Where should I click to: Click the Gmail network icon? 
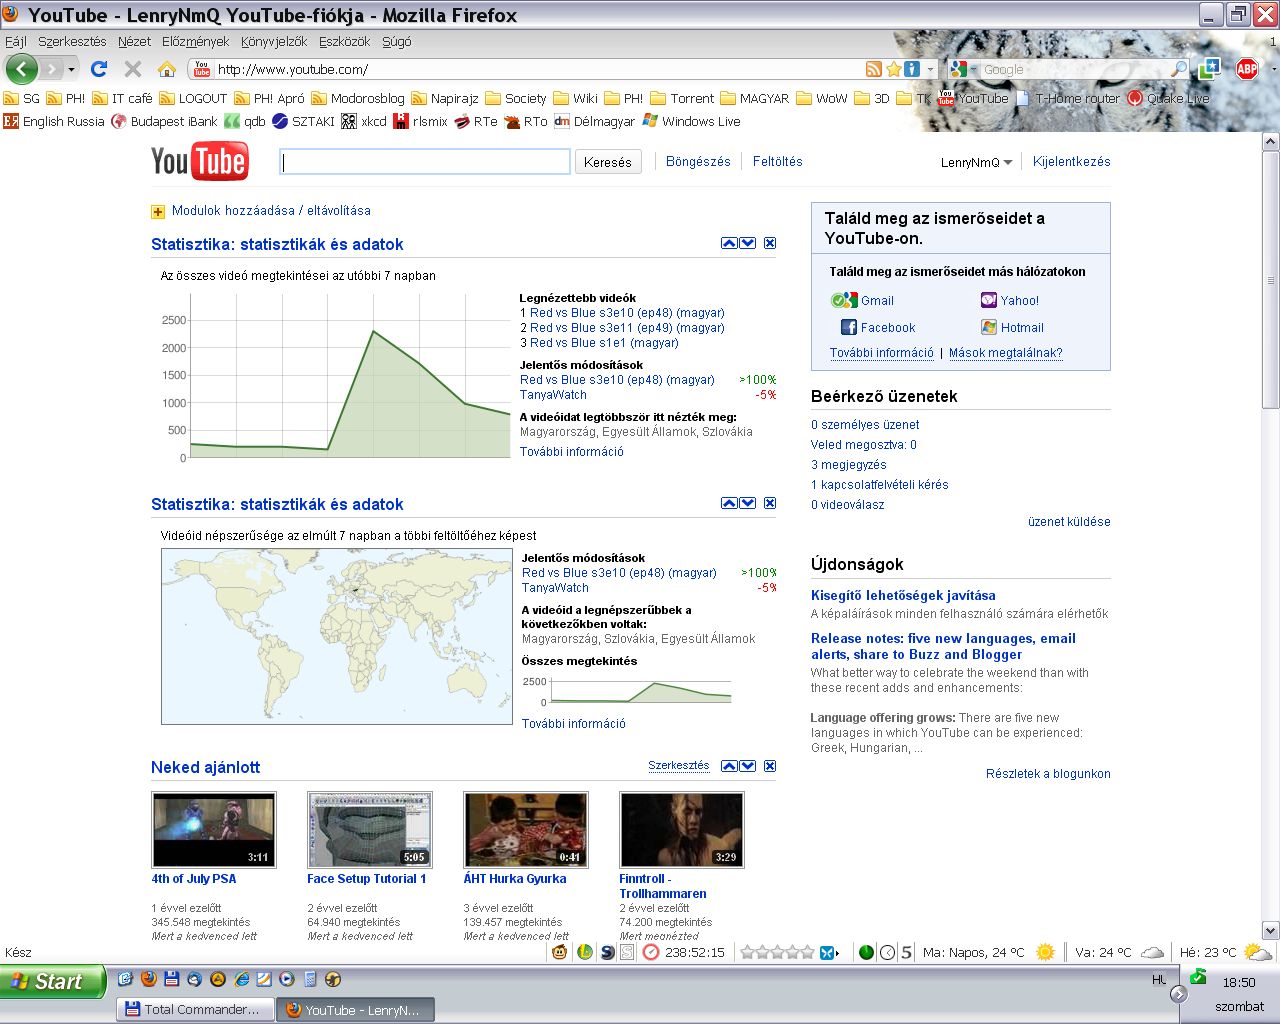[x=844, y=300]
